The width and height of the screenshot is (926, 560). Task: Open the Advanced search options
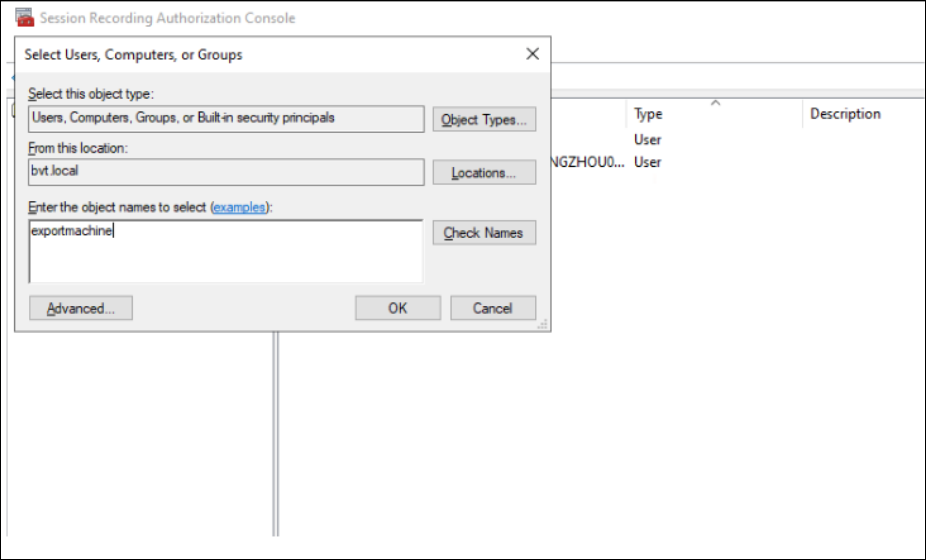click(x=81, y=308)
